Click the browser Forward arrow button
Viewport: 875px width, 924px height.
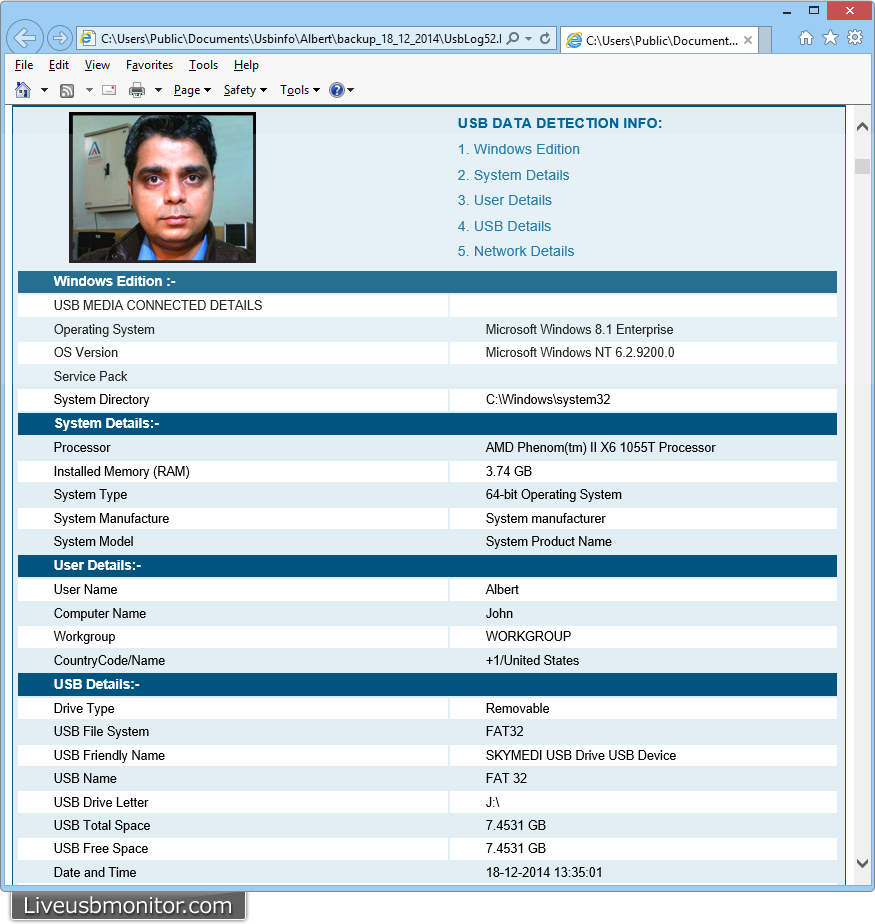click(x=59, y=38)
